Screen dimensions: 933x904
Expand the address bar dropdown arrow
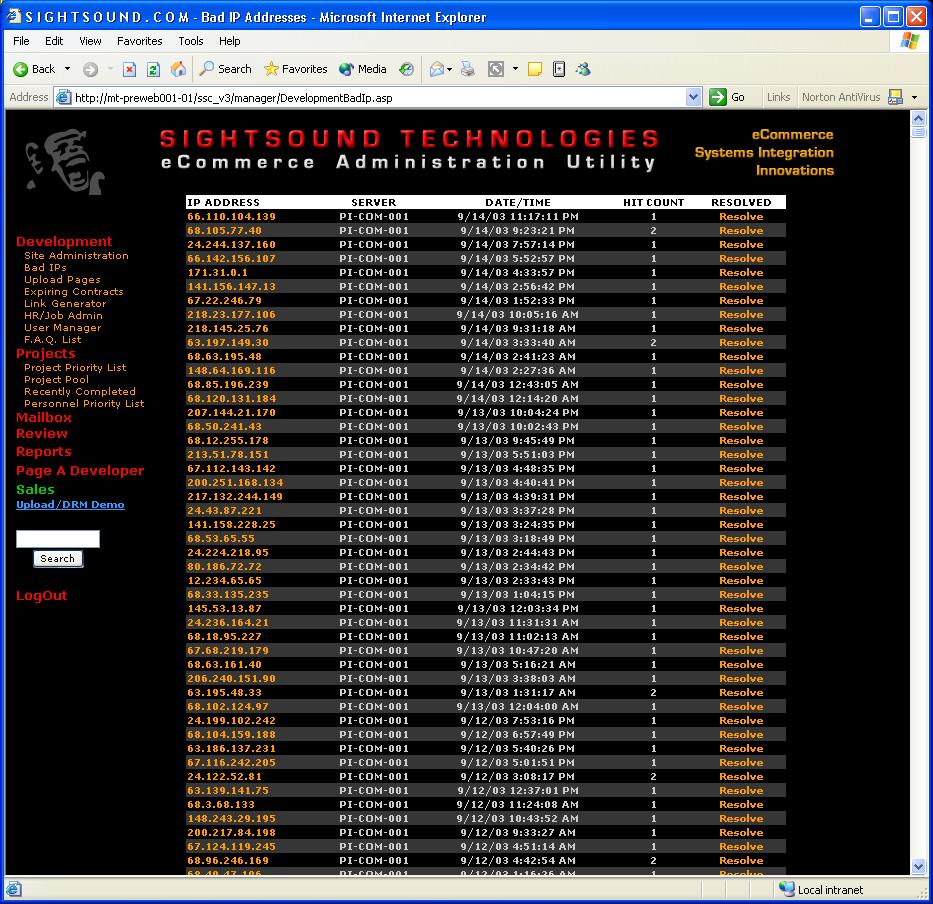[x=693, y=97]
